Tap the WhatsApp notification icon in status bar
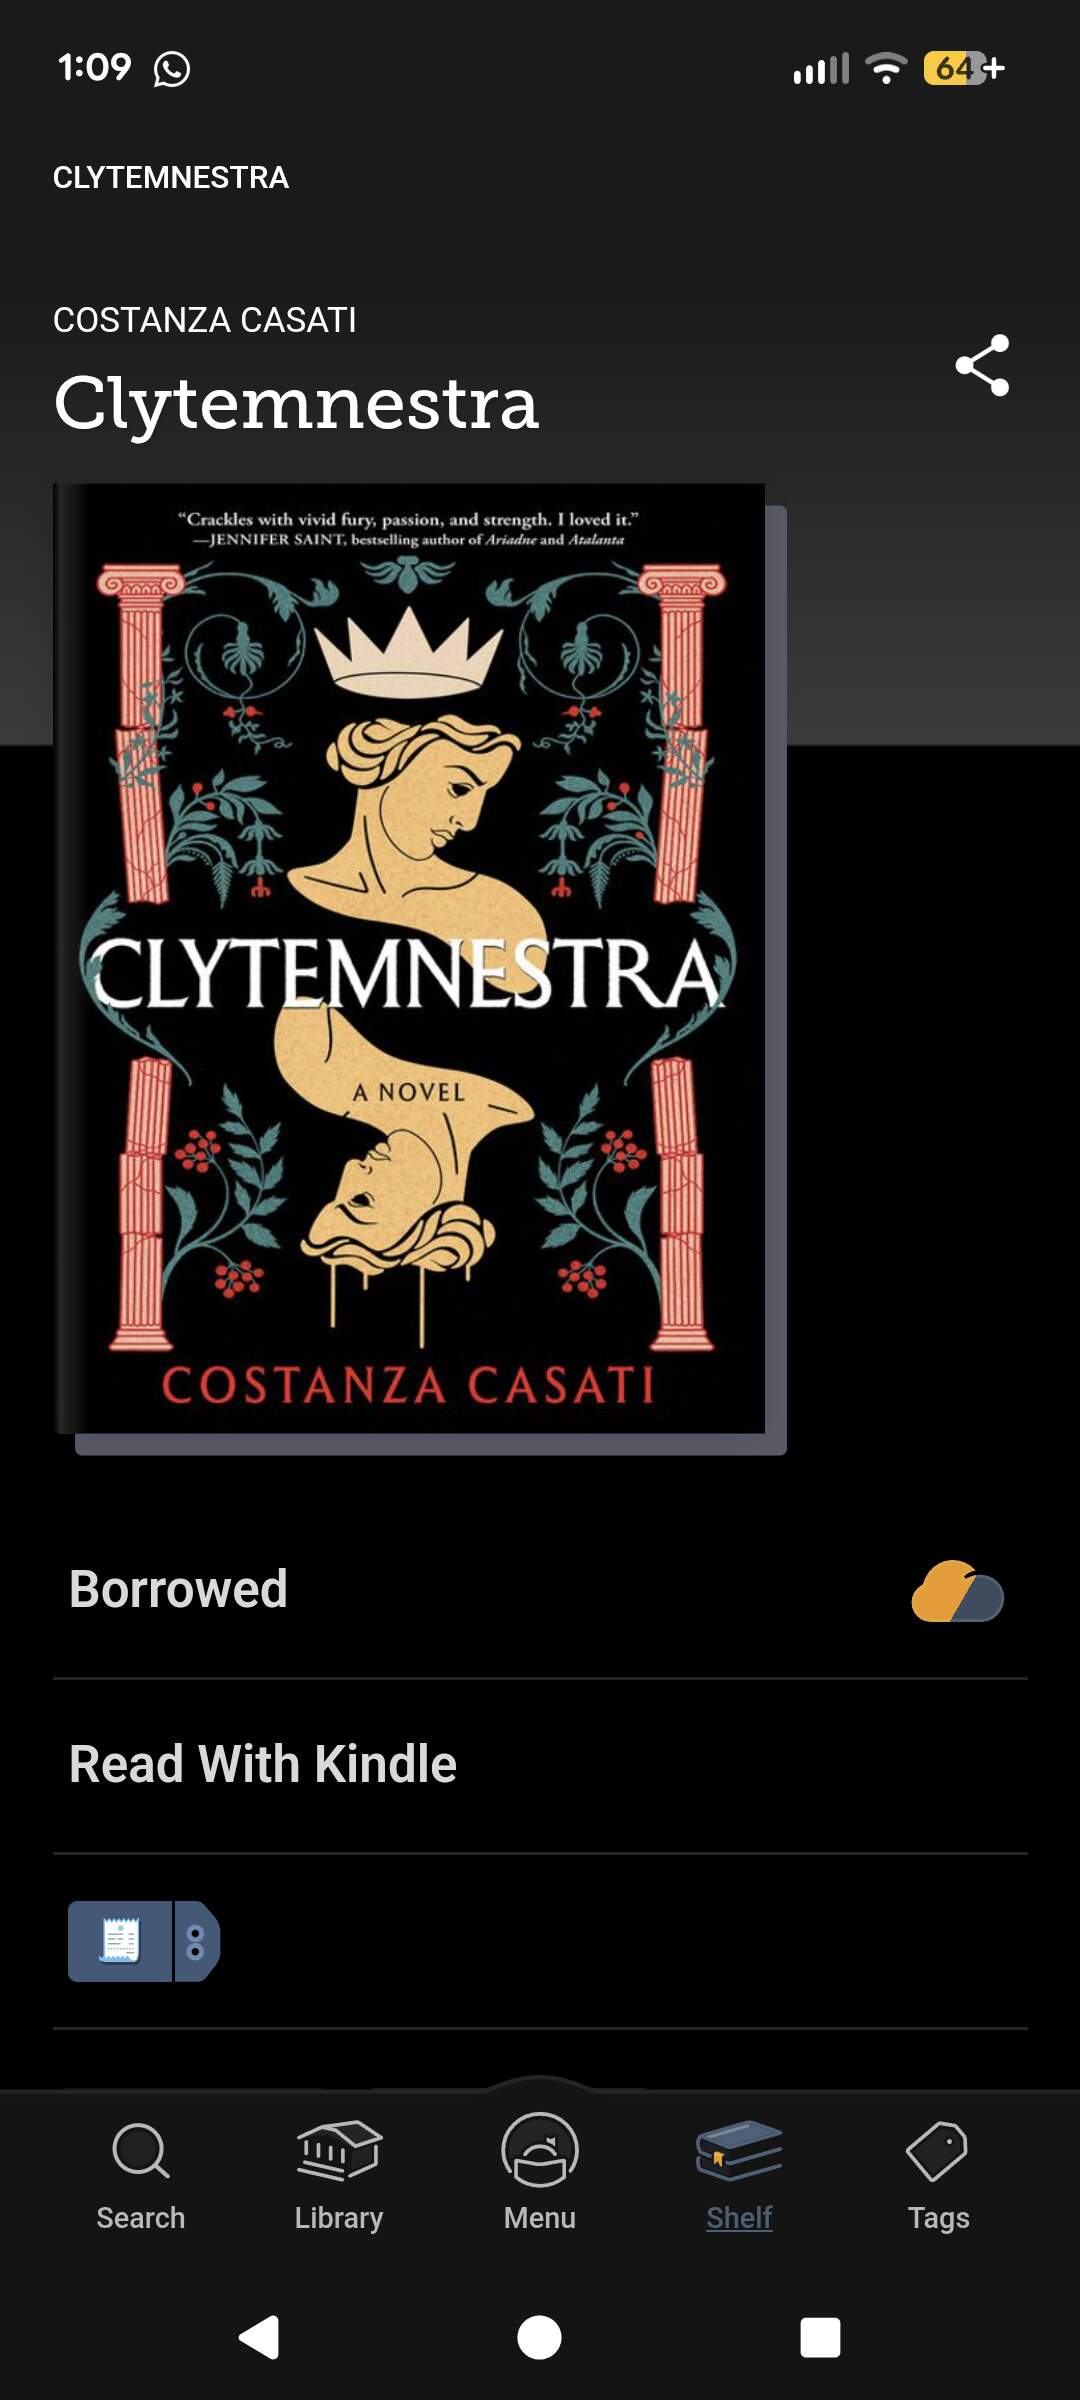The image size is (1080, 2400). (172, 69)
